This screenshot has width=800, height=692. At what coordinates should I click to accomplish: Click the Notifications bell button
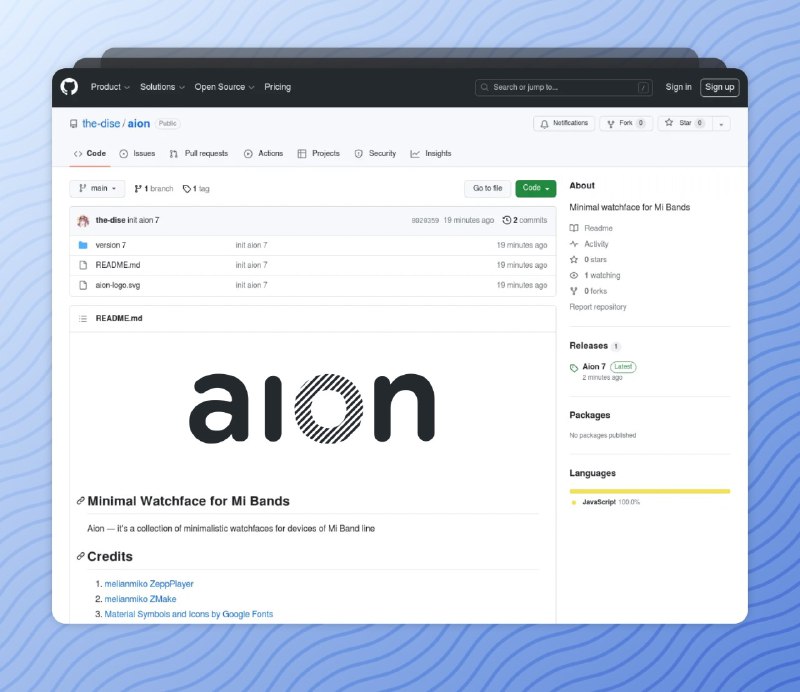point(564,123)
